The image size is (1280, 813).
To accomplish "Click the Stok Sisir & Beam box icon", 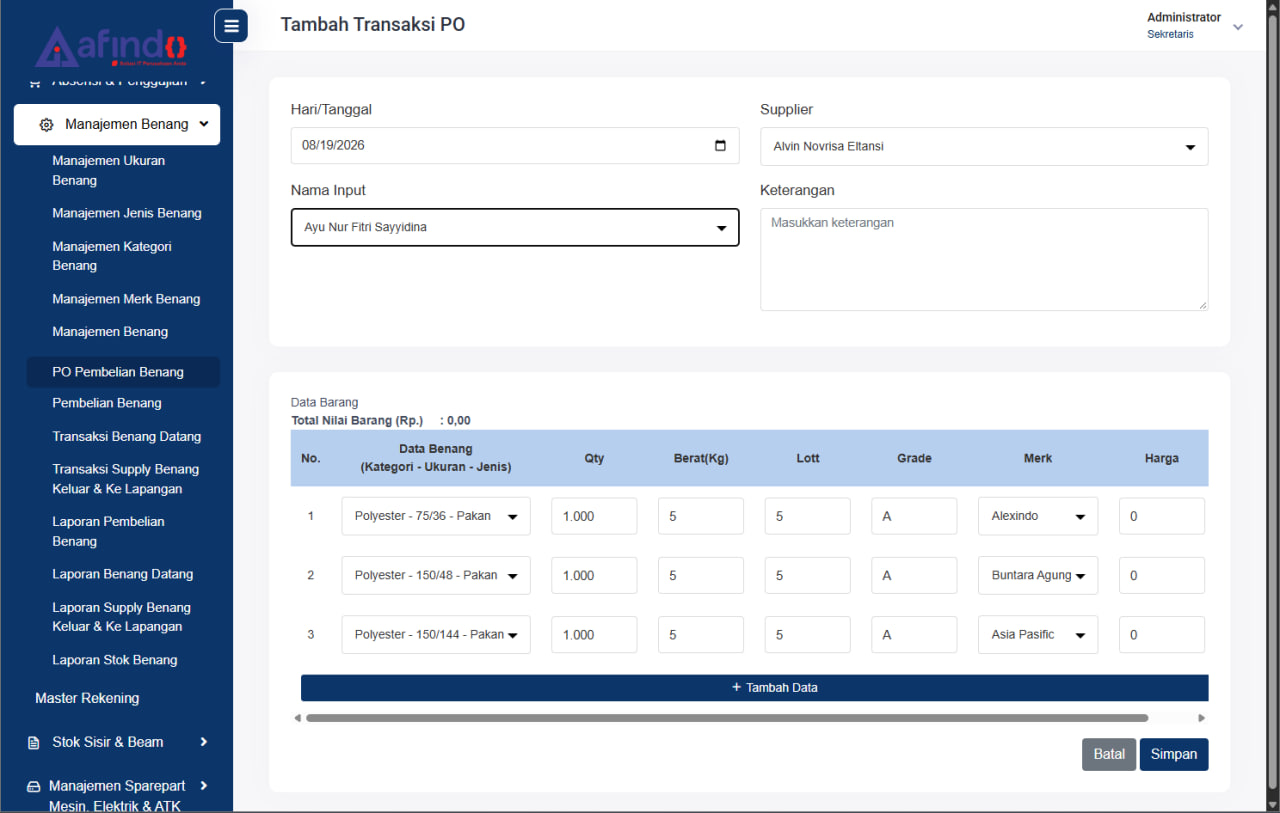I will 34,742.
